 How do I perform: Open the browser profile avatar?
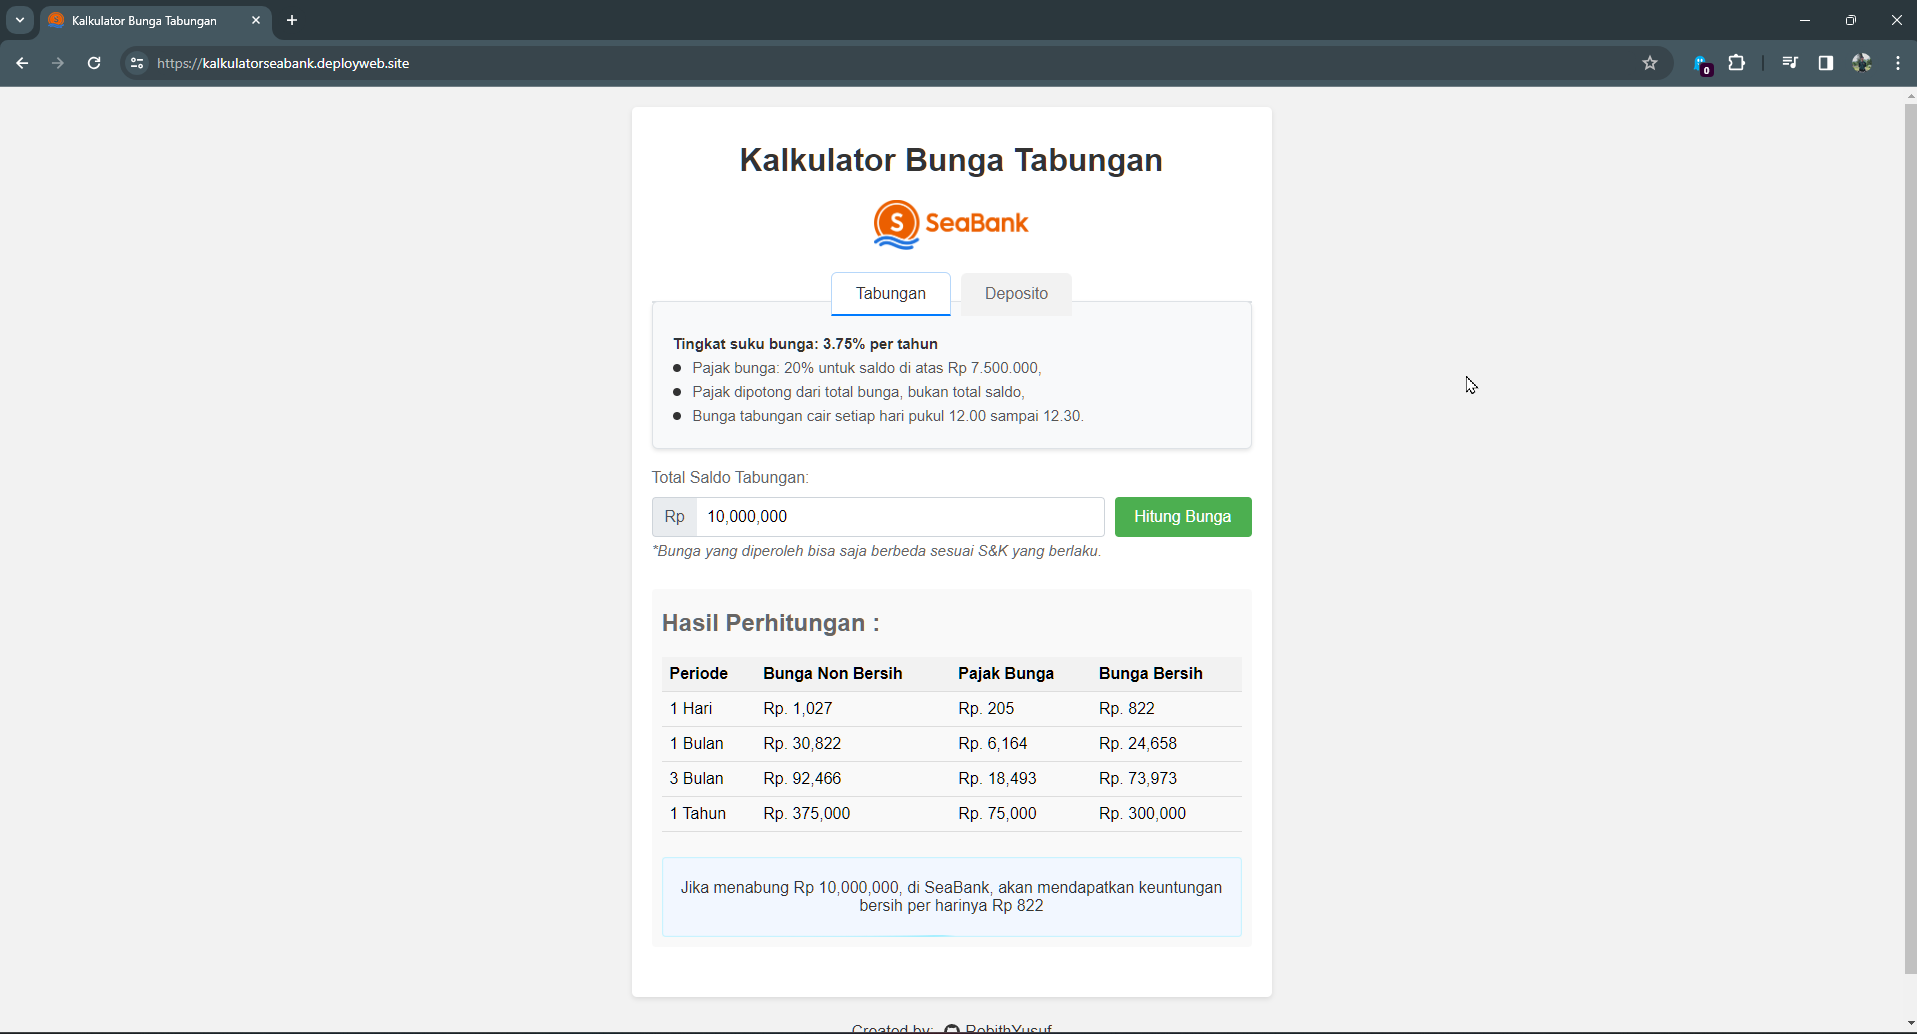tap(1862, 63)
